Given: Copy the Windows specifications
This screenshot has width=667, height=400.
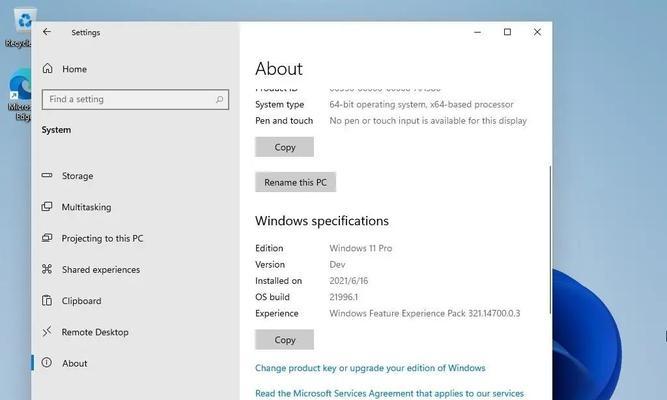Looking at the screenshot, I should (285, 340).
